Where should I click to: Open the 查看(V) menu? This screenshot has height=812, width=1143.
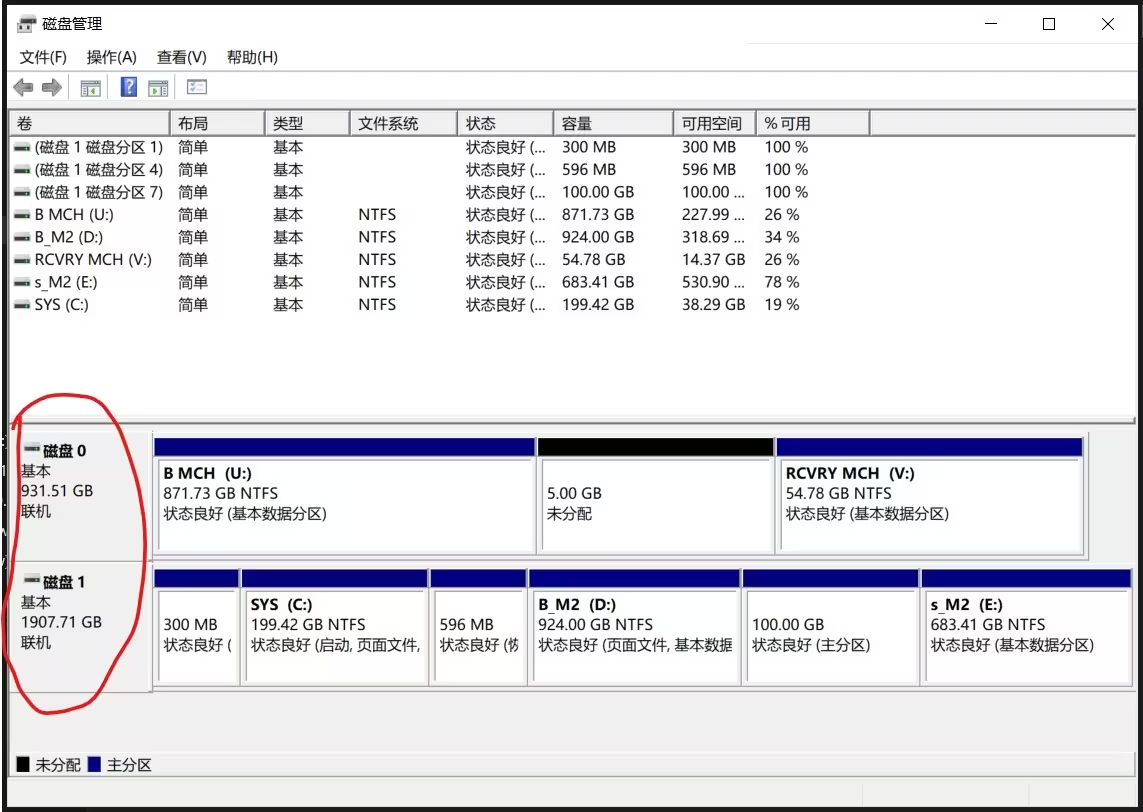[180, 57]
